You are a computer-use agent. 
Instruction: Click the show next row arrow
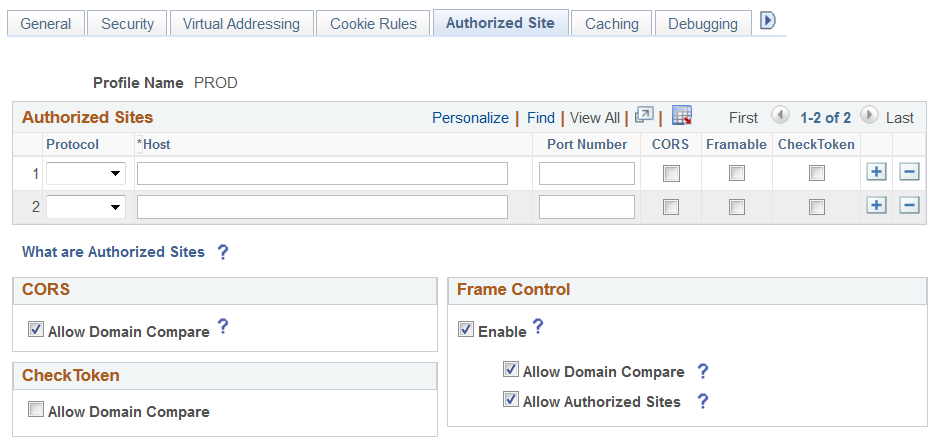tap(869, 116)
